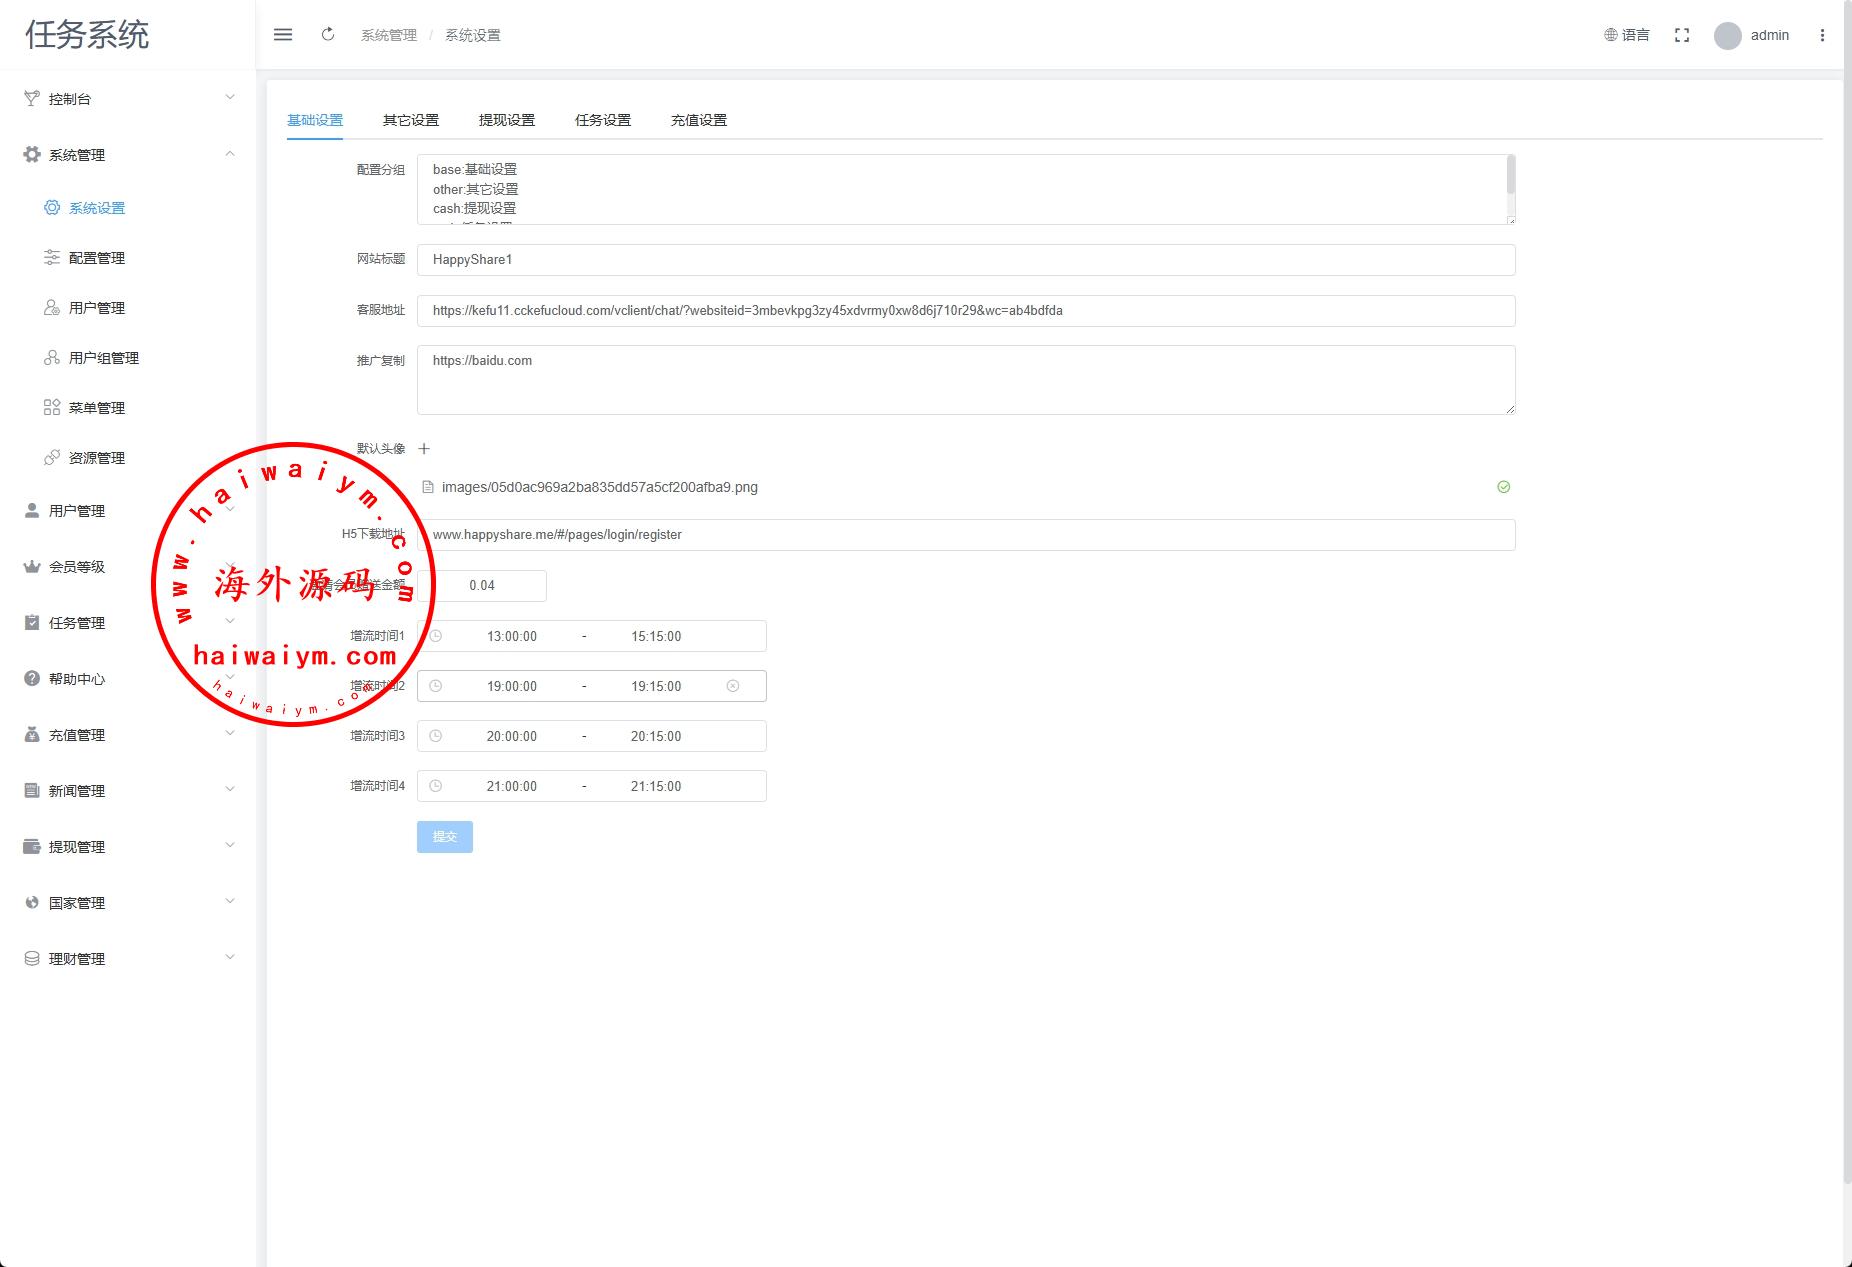Click the plus icon to add default avatar

[x=424, y=449]
